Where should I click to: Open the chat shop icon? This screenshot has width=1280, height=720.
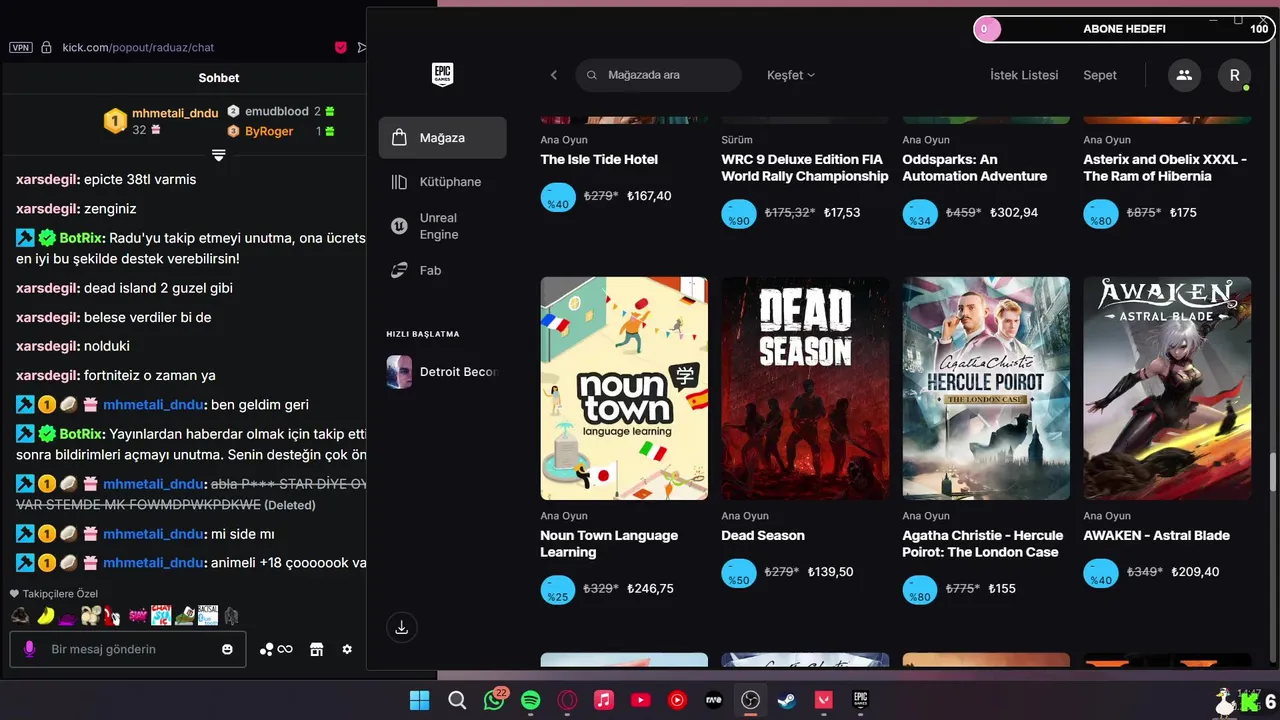click(317, 649)
